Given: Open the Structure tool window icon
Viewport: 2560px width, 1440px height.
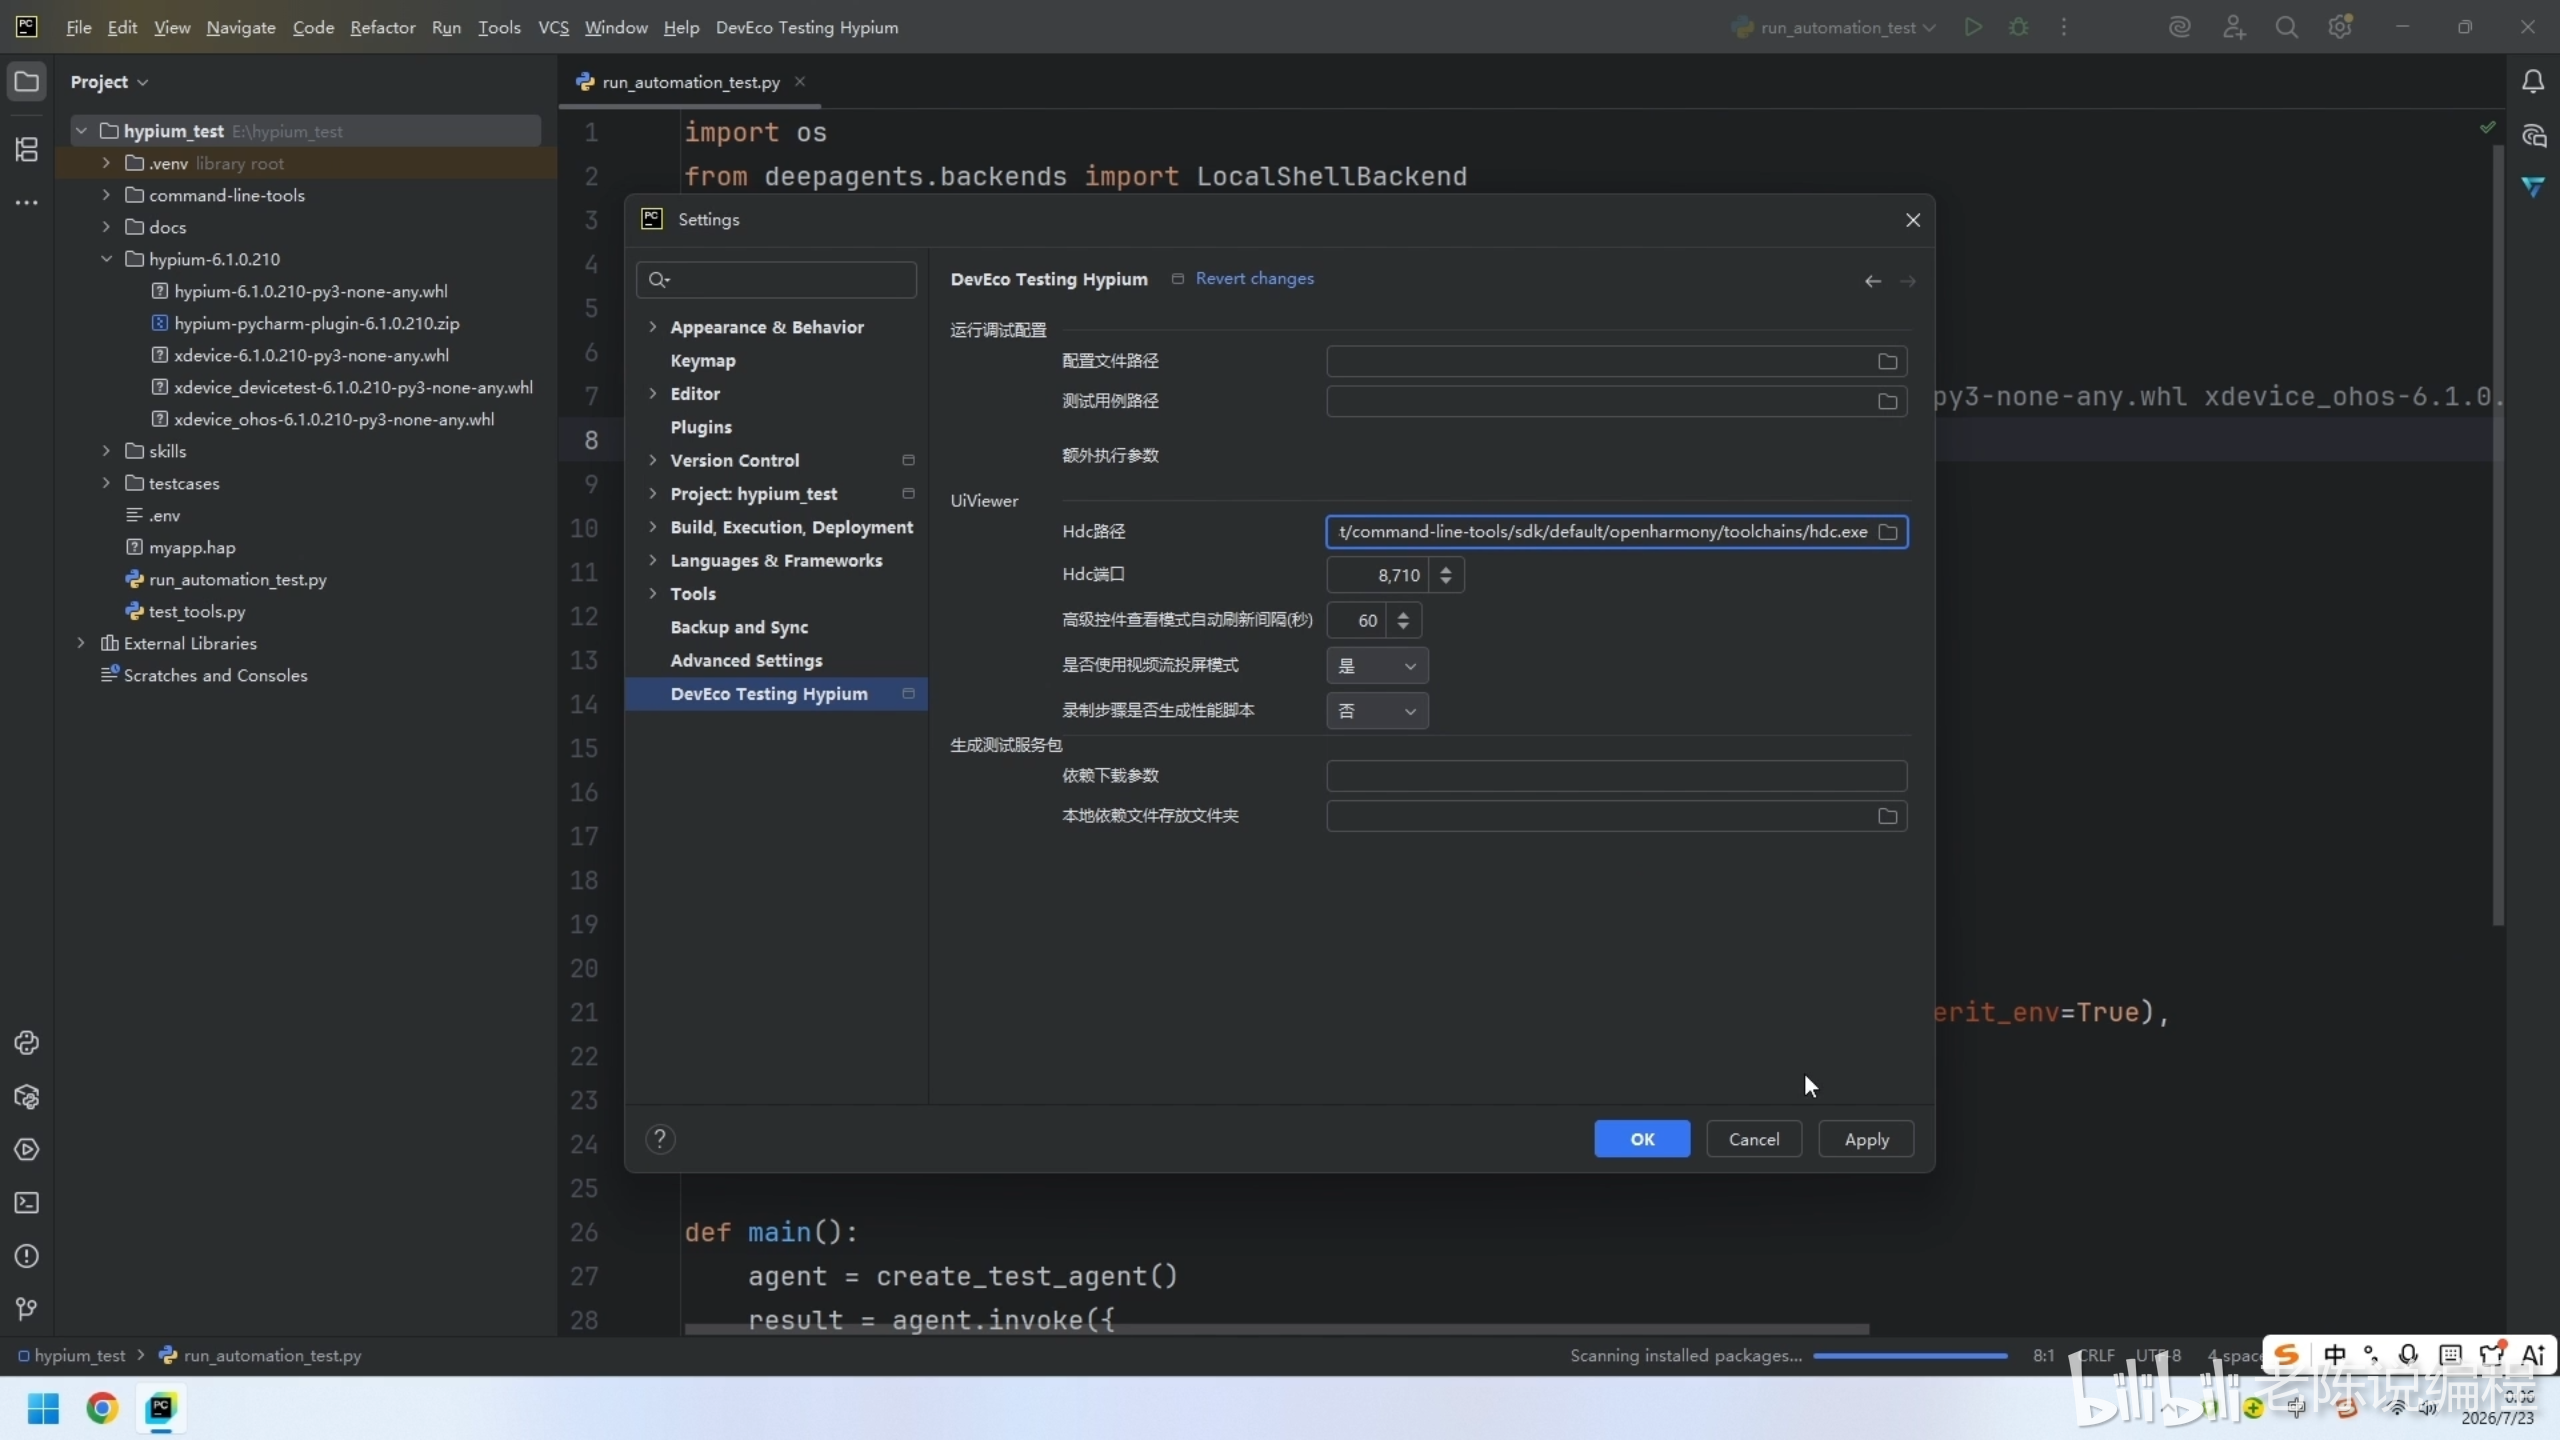Looking at the screenshot, I should [27, 149].
